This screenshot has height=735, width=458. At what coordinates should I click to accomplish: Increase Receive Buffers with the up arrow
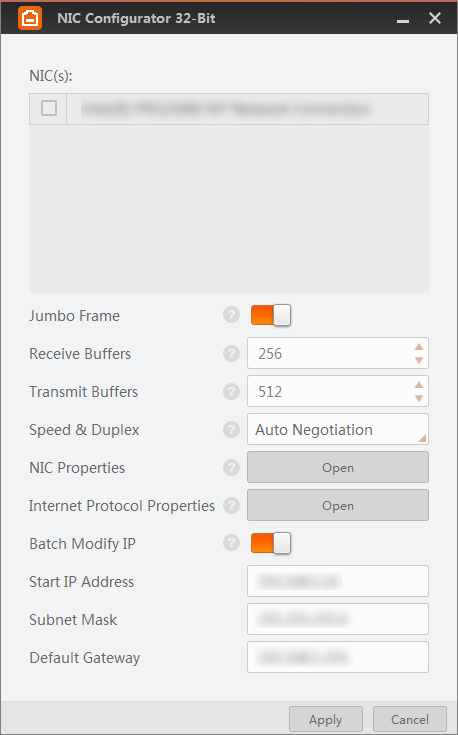tap(419, 347)
